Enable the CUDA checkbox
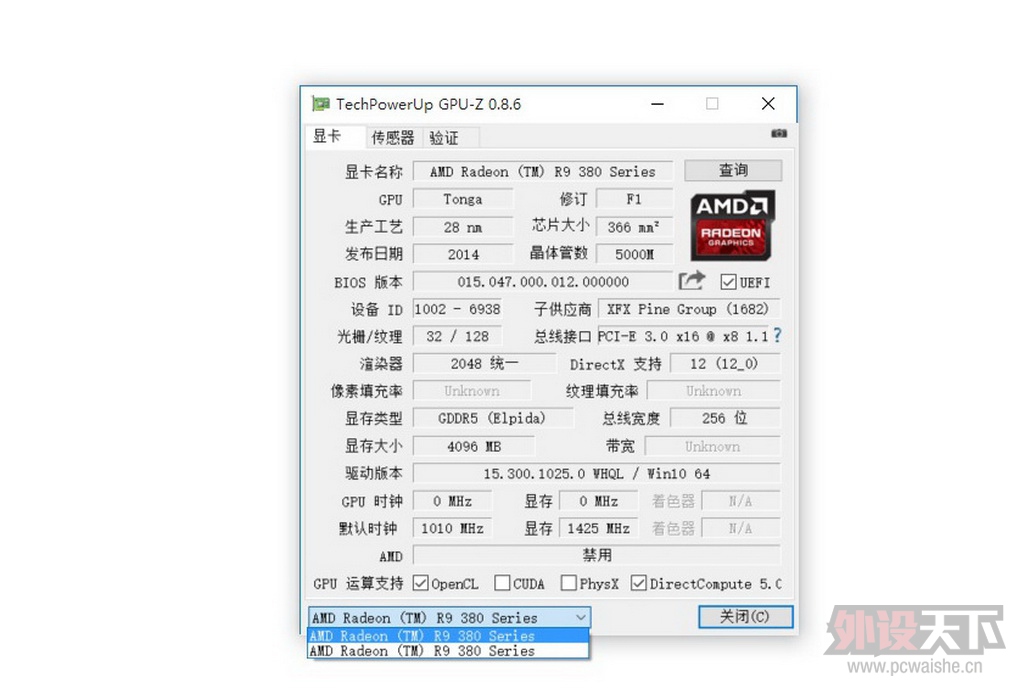Viewport: 1024px width, 700px height. click(x=502, y=582)
